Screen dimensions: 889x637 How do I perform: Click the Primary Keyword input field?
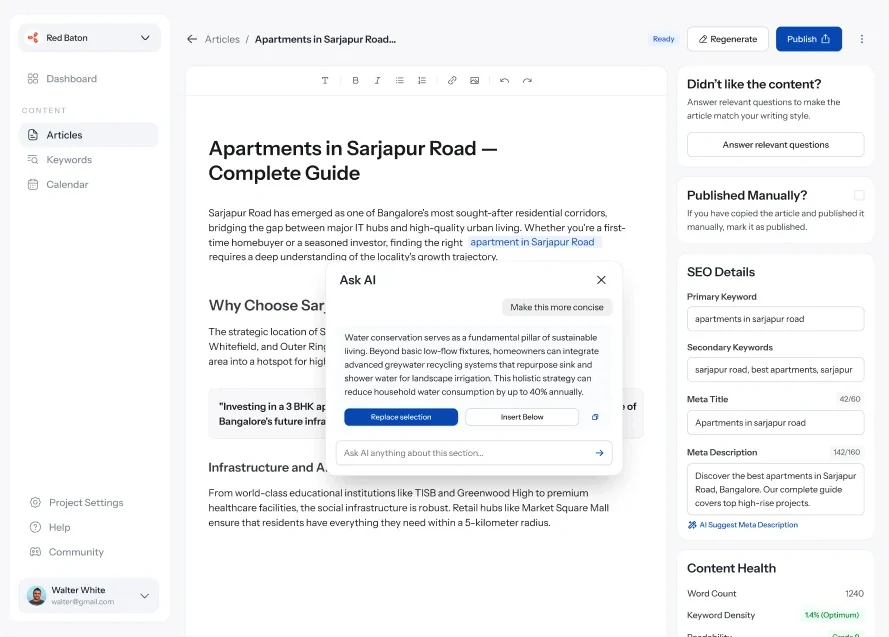click(775, 319)
